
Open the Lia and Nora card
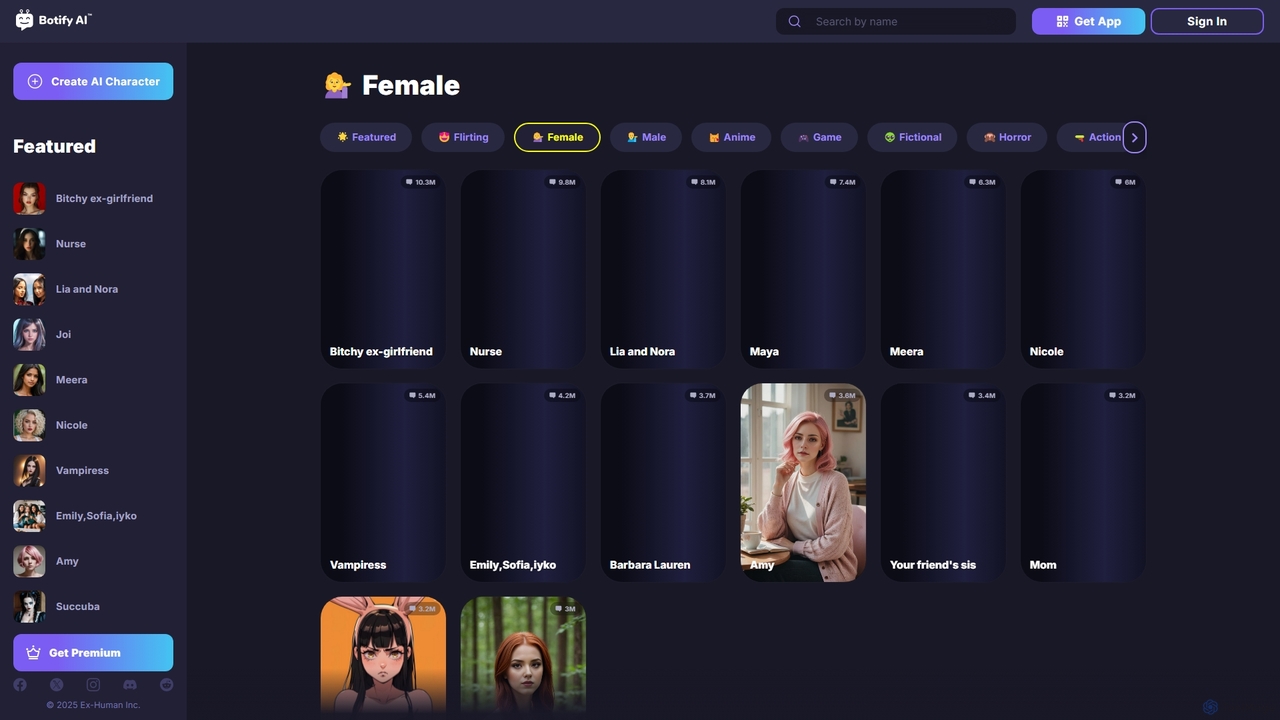[x=663, y=269]
